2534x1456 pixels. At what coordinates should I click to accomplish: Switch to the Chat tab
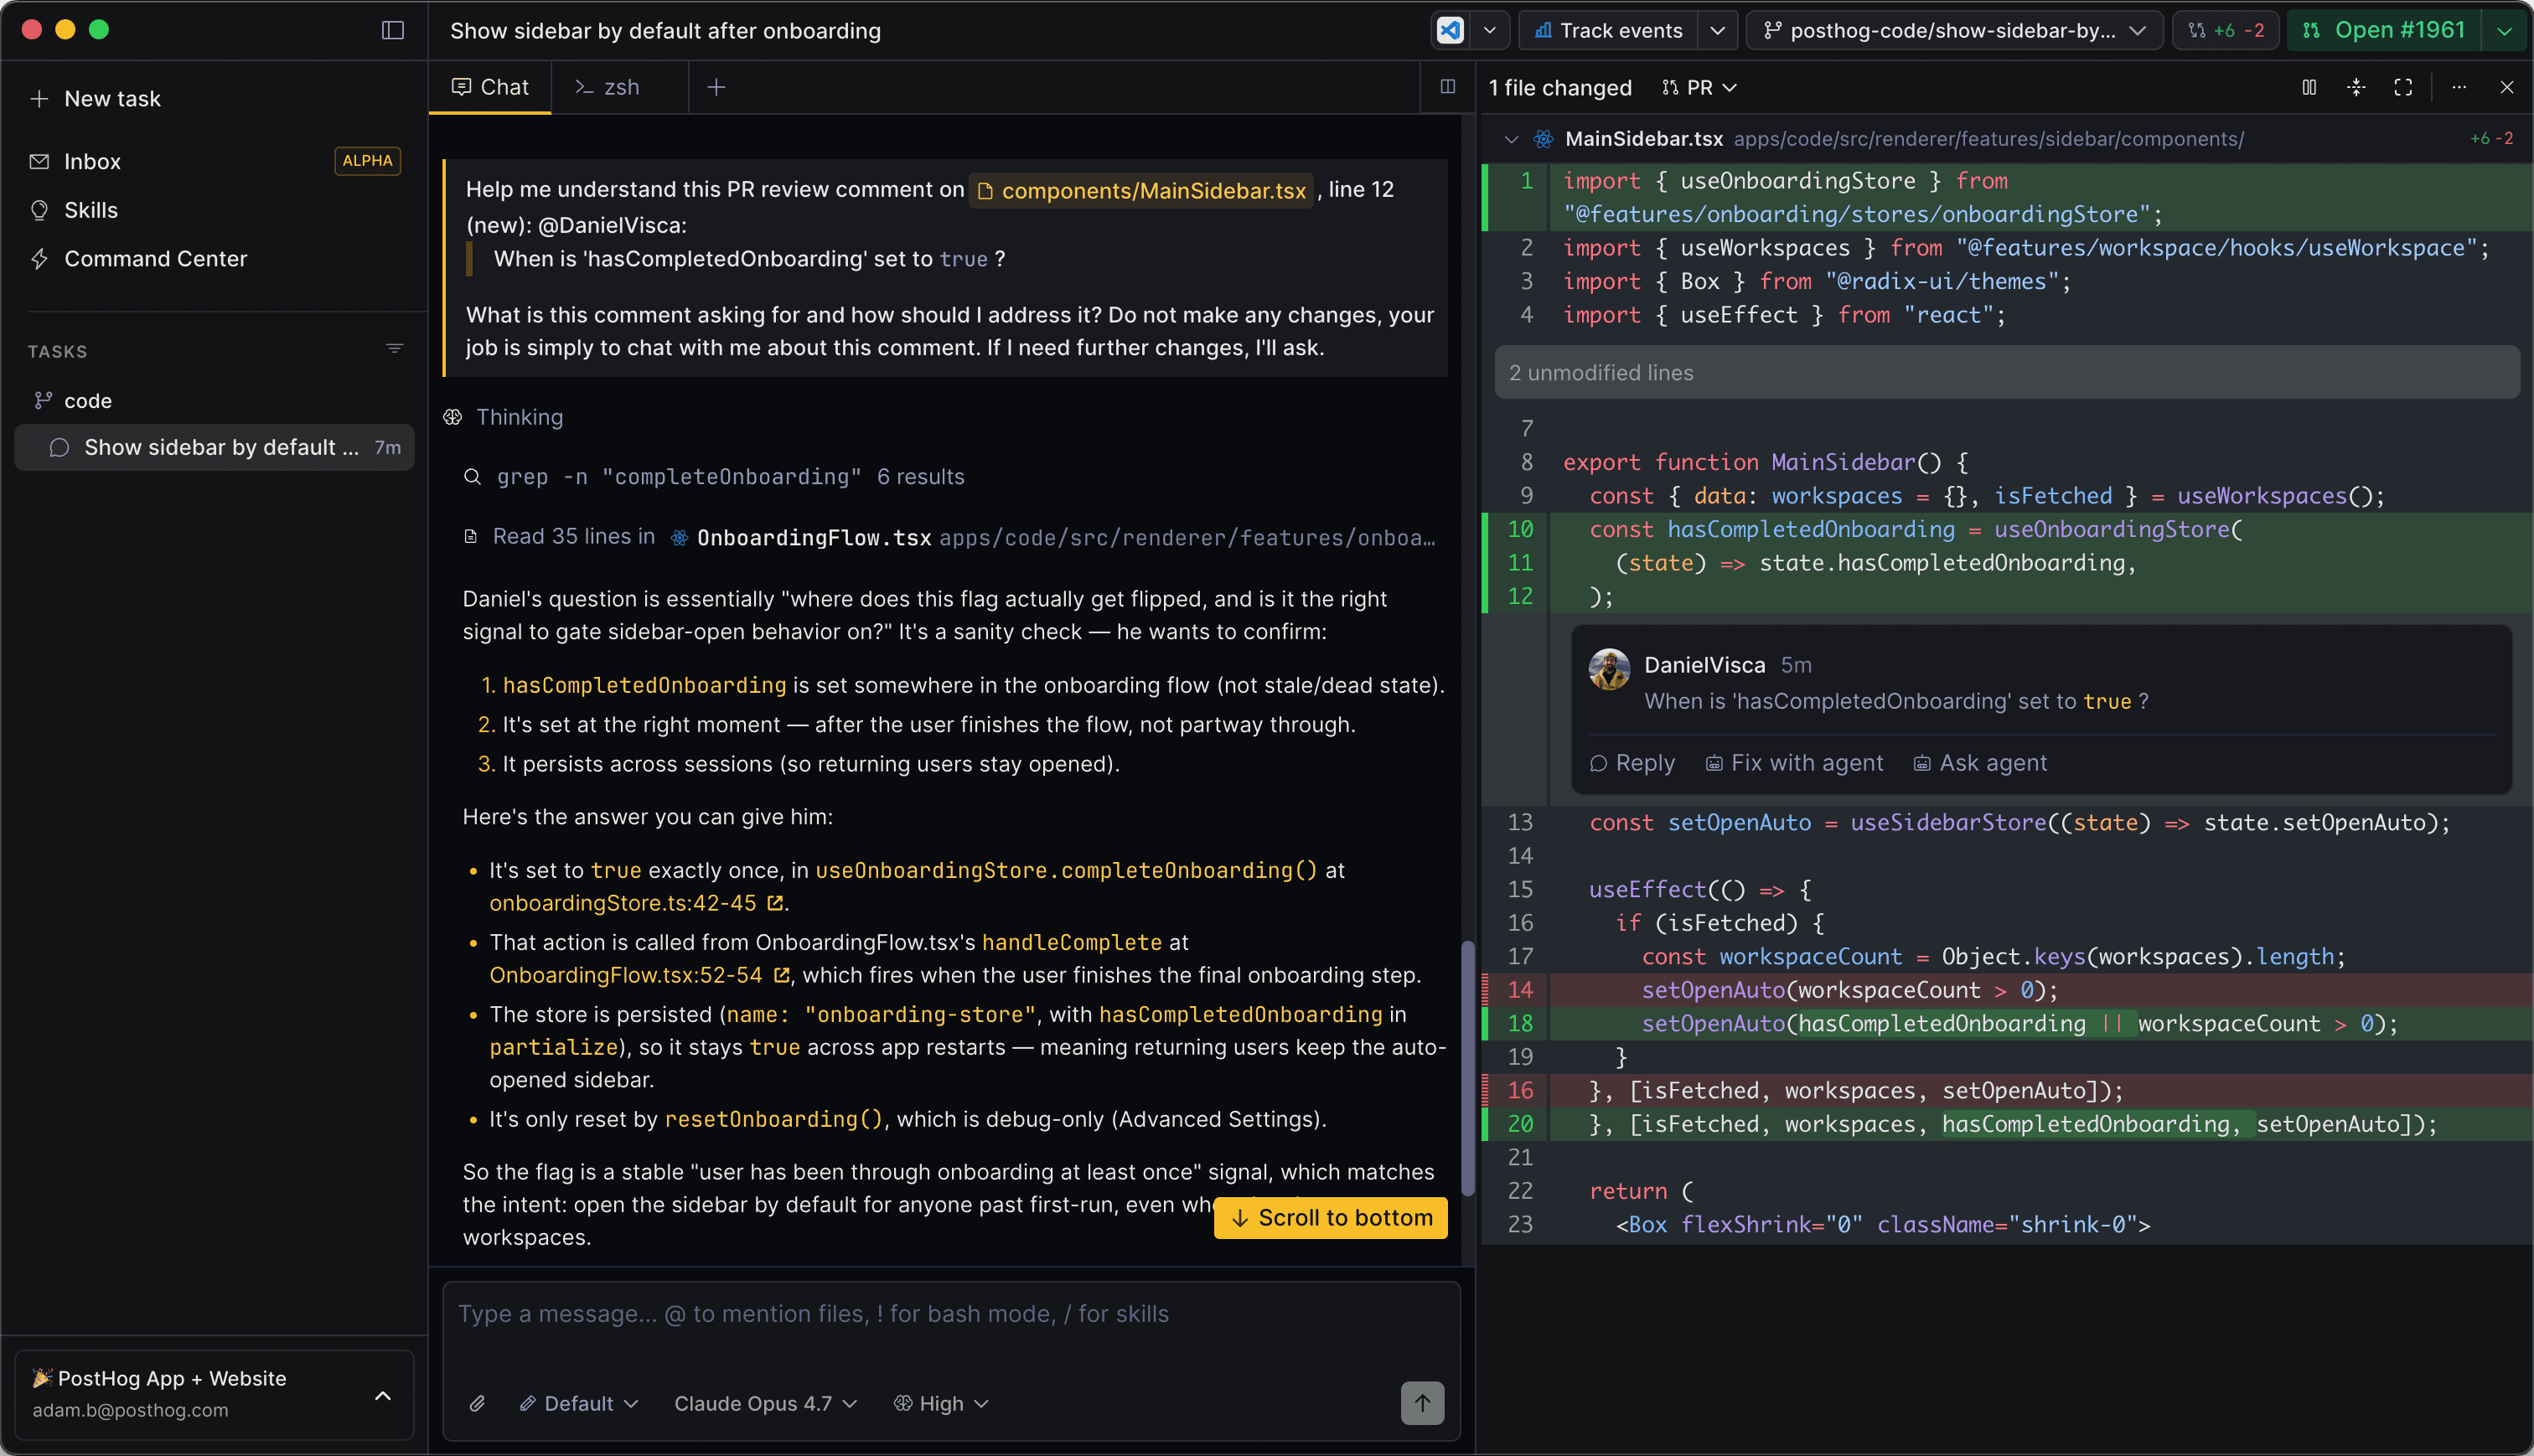[x=490, y=87]
